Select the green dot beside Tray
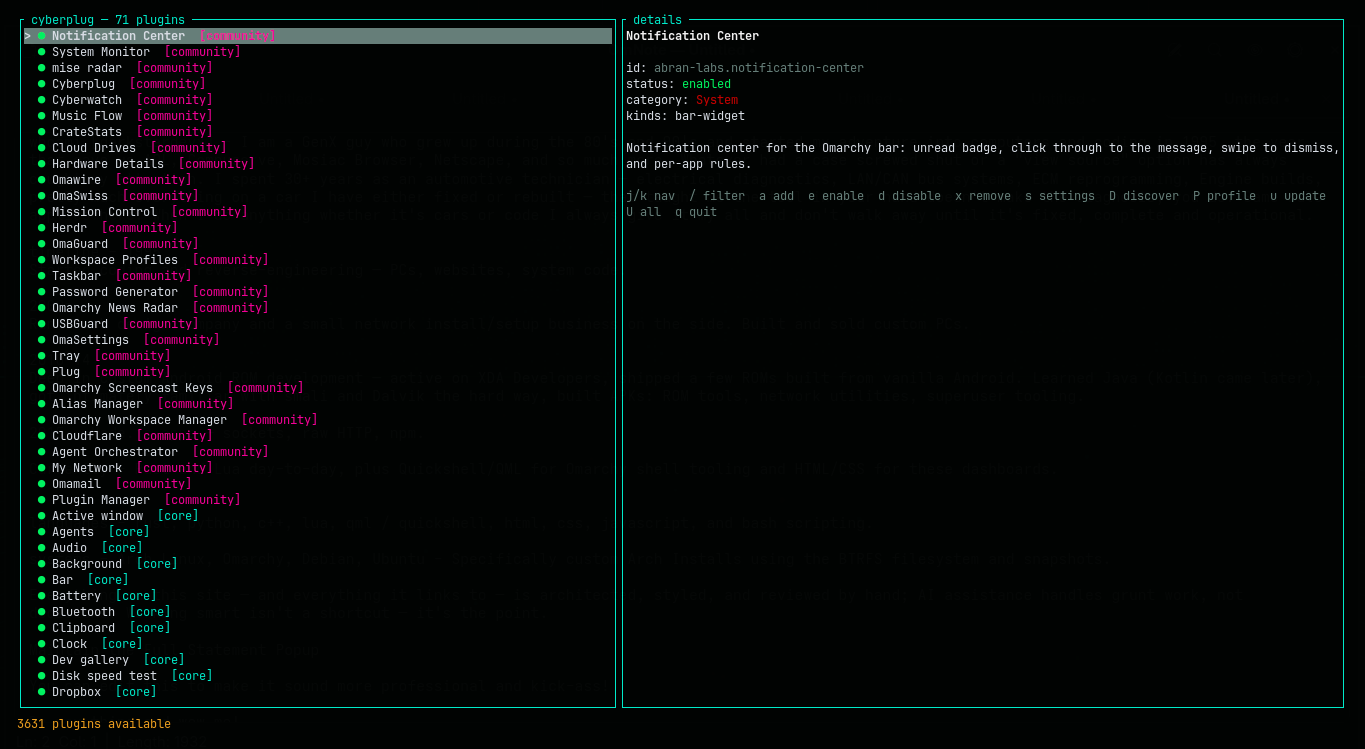Screen dimensions: 1365x749 (x=42, y=356)
